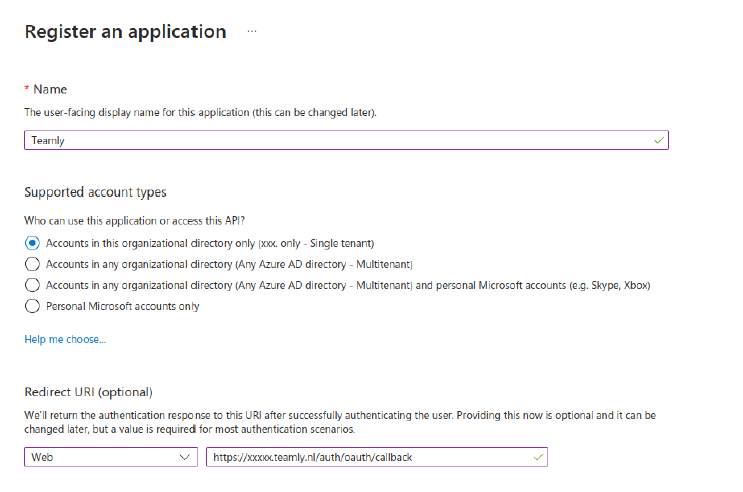
Task: Click the user-facing display name description
Action: coord(200,113)
